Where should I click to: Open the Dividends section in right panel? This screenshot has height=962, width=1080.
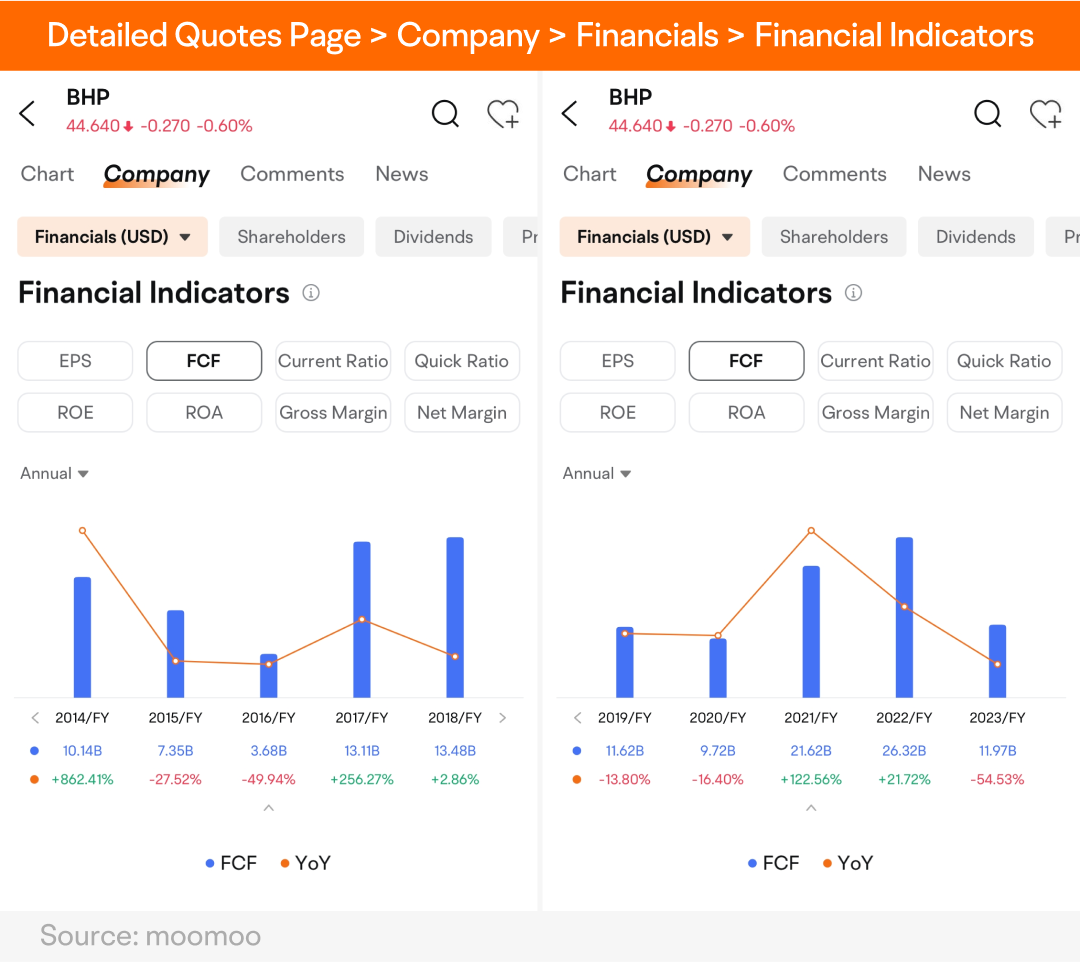click(x=975, y=237)
